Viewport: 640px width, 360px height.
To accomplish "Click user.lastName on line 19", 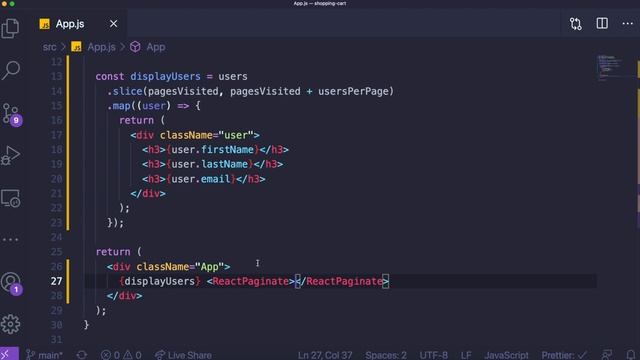I will [x=209, y=164].
